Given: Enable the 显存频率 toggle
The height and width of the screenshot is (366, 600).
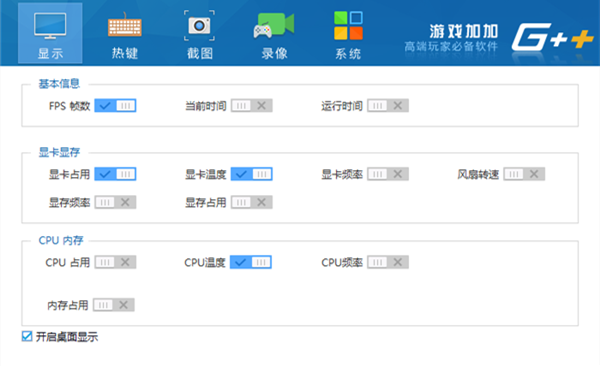Looking at the screenshot, I should point(115,202).
